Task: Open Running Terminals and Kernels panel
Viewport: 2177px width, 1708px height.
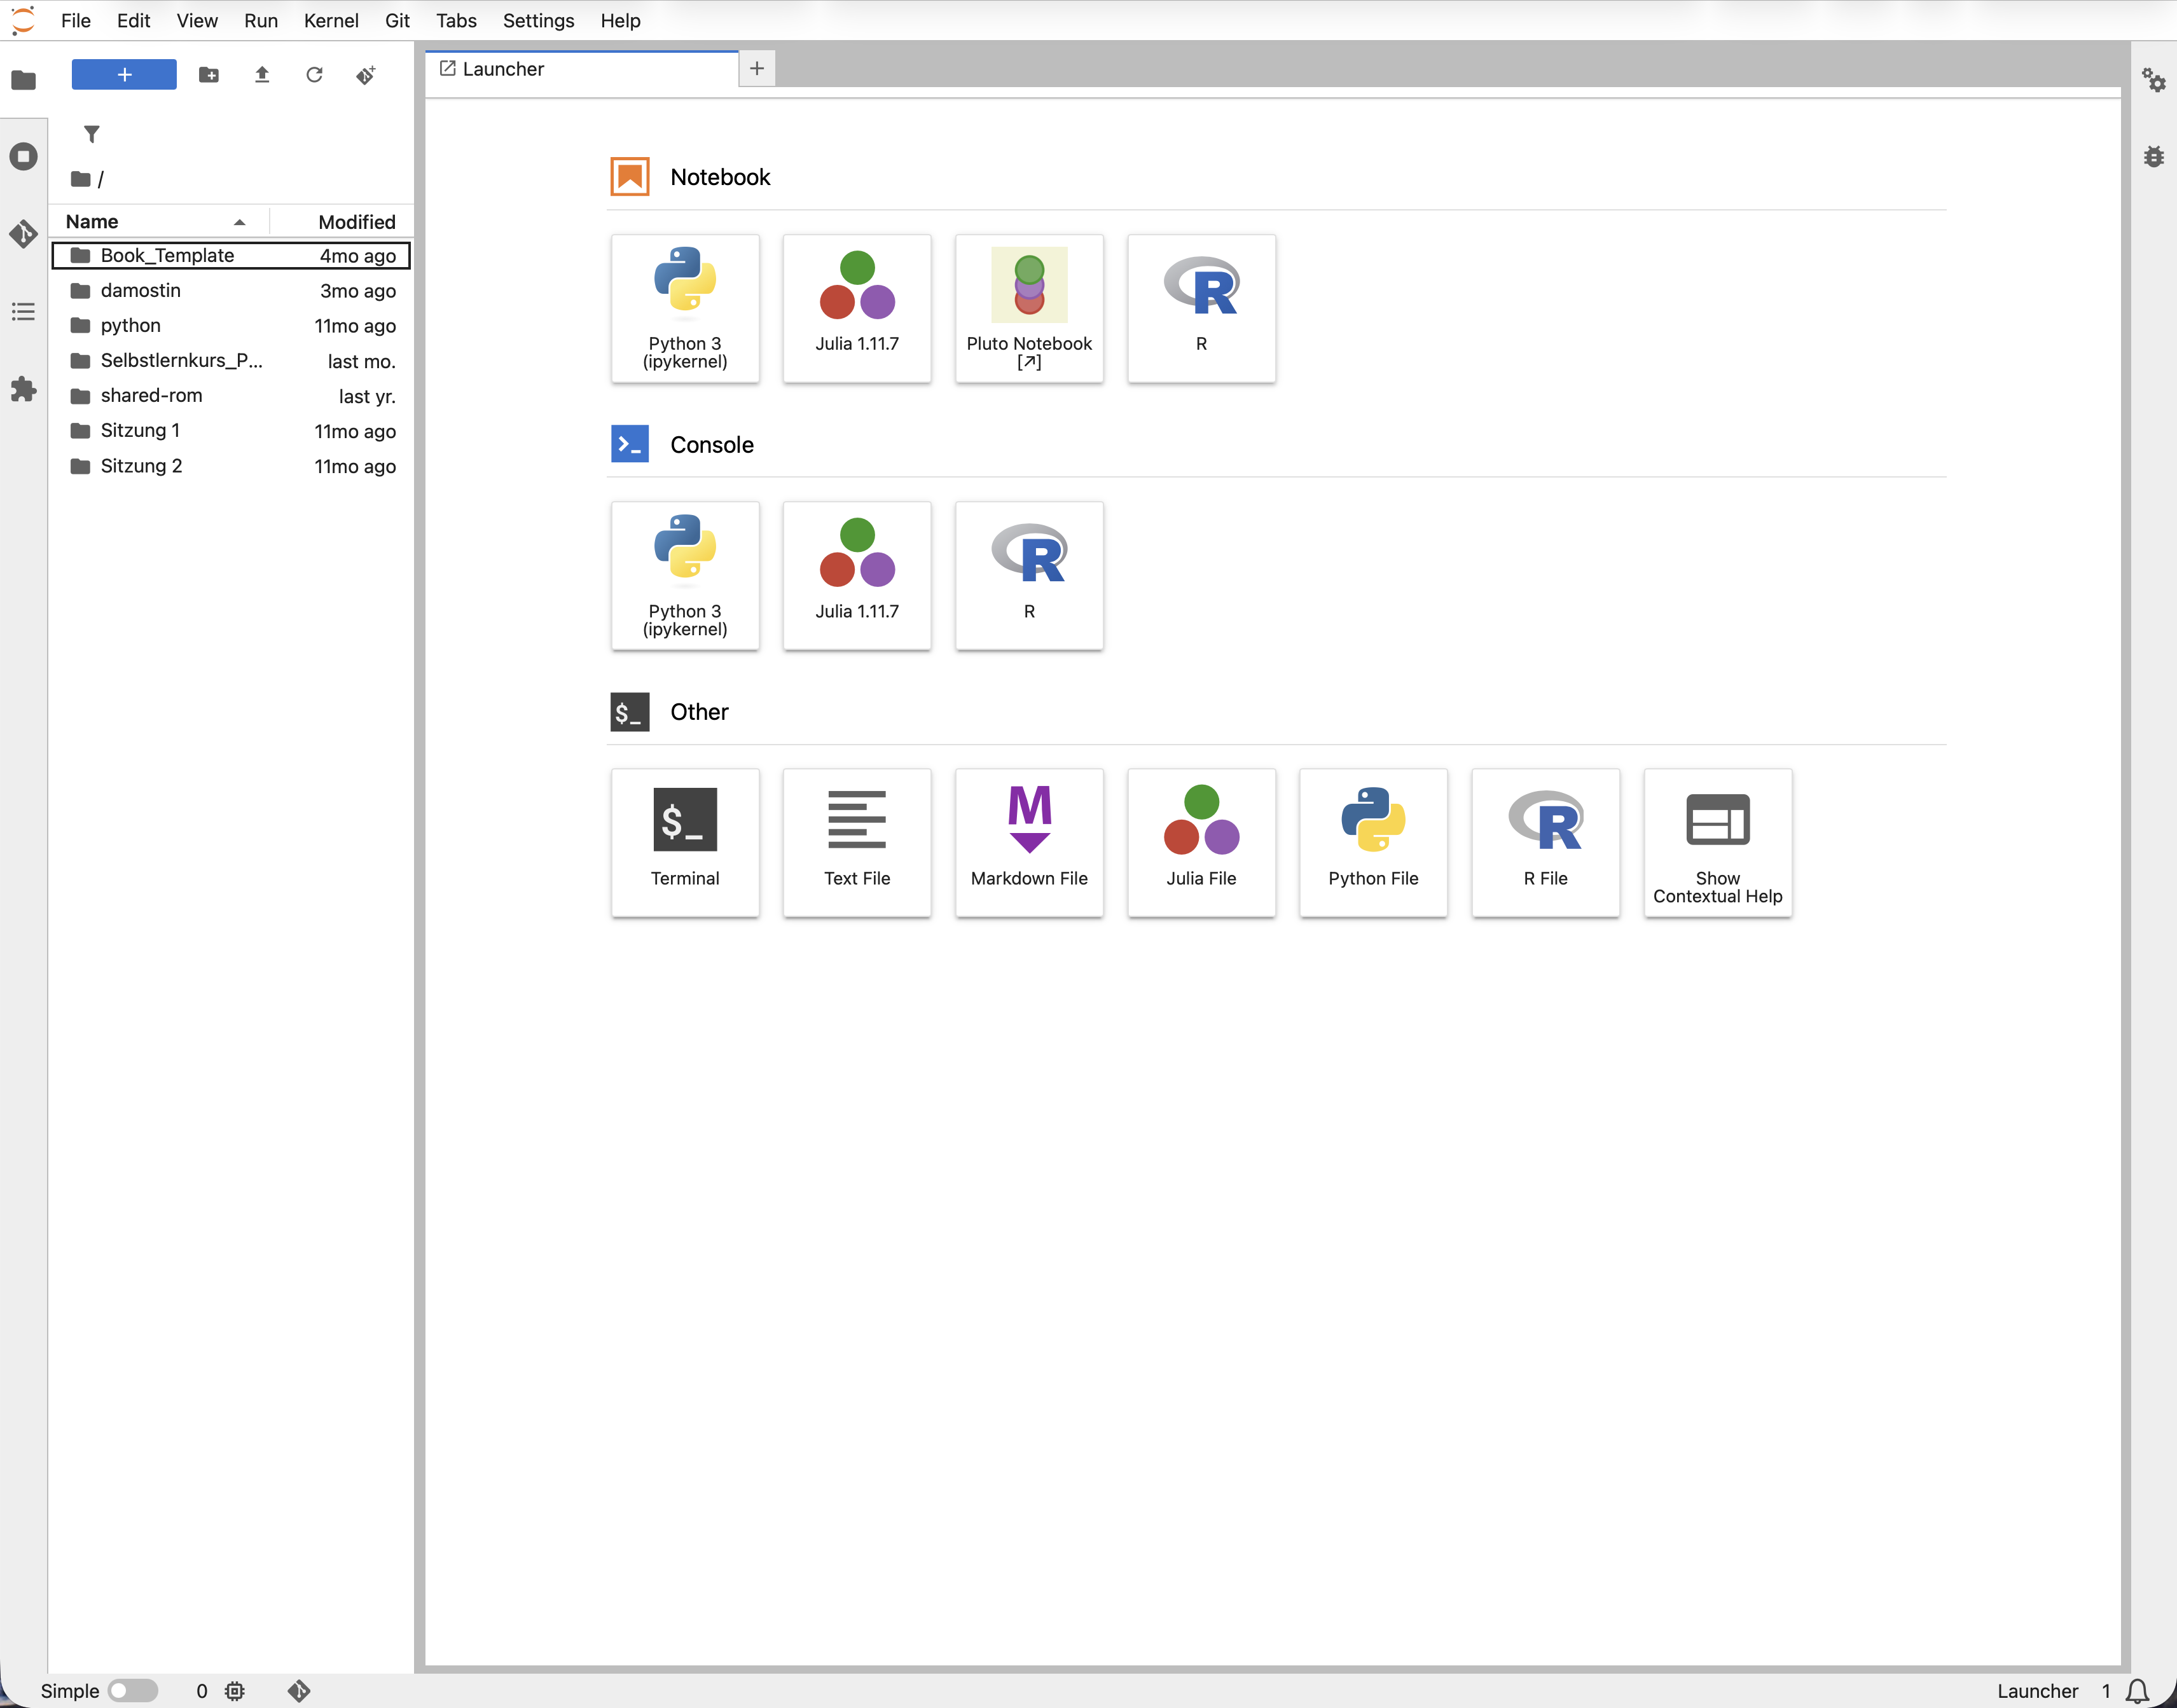Action: click(24, 156)
